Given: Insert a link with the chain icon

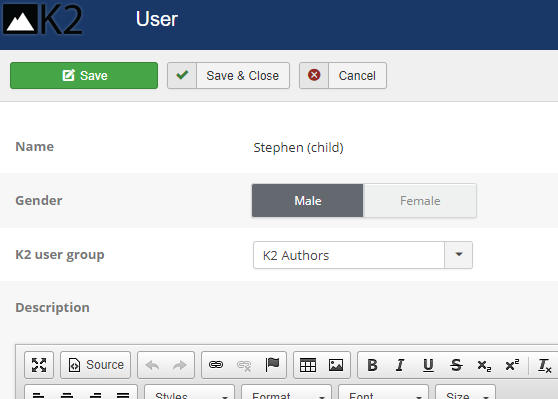Looking at the screenshot, I should click(x=216, y=365).
